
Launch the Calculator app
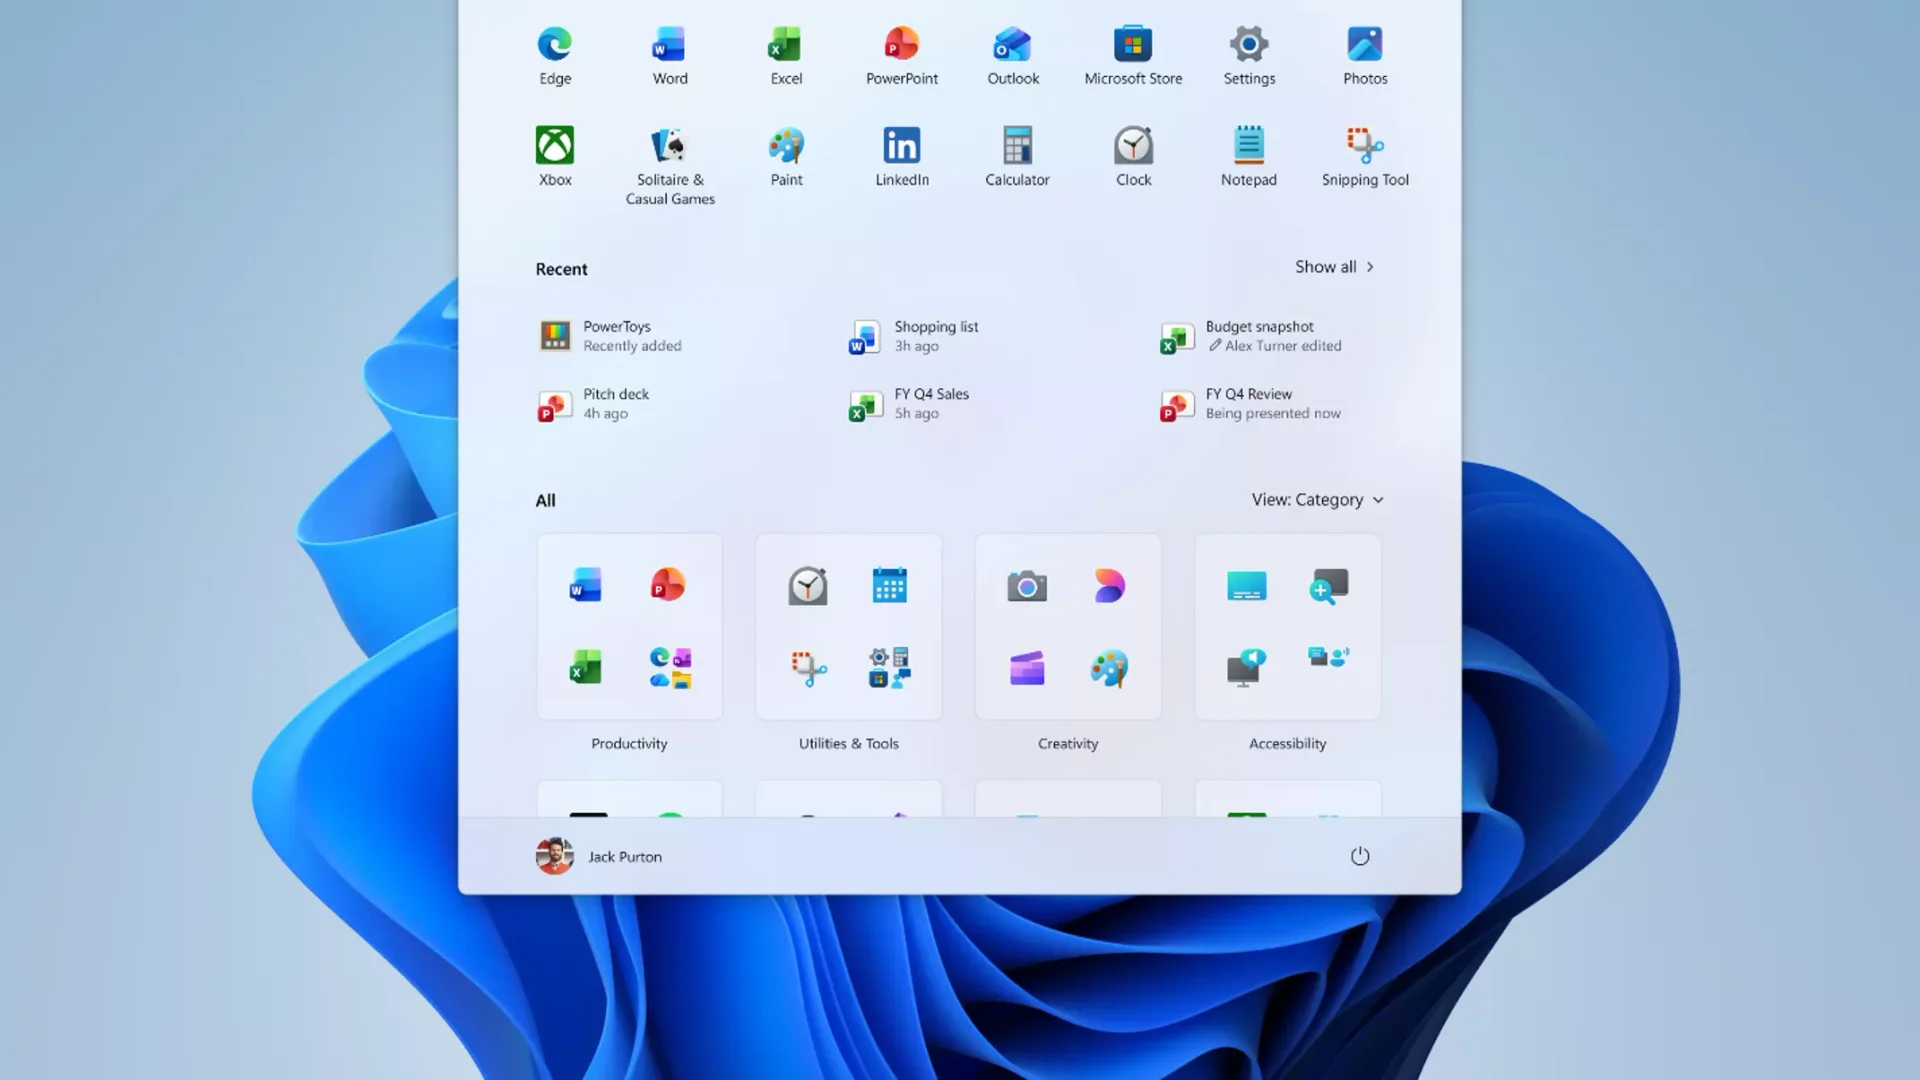point(1017,157)
